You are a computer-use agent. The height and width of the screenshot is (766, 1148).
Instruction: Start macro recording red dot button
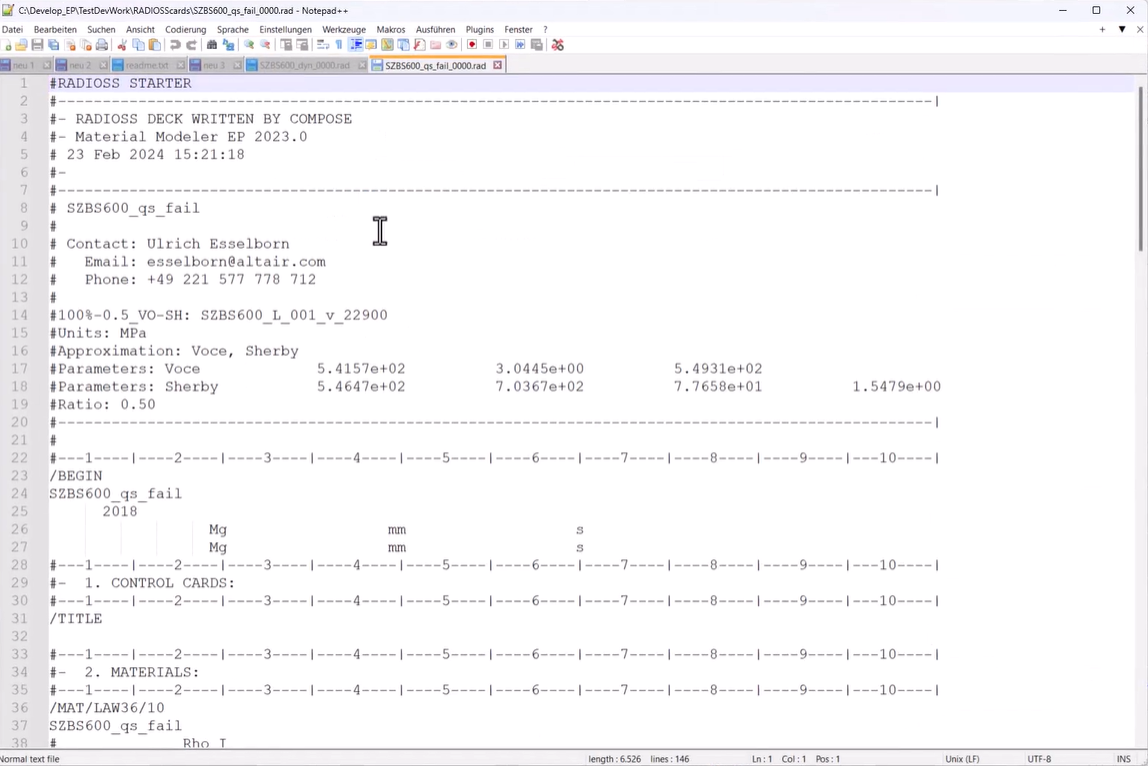472,45
